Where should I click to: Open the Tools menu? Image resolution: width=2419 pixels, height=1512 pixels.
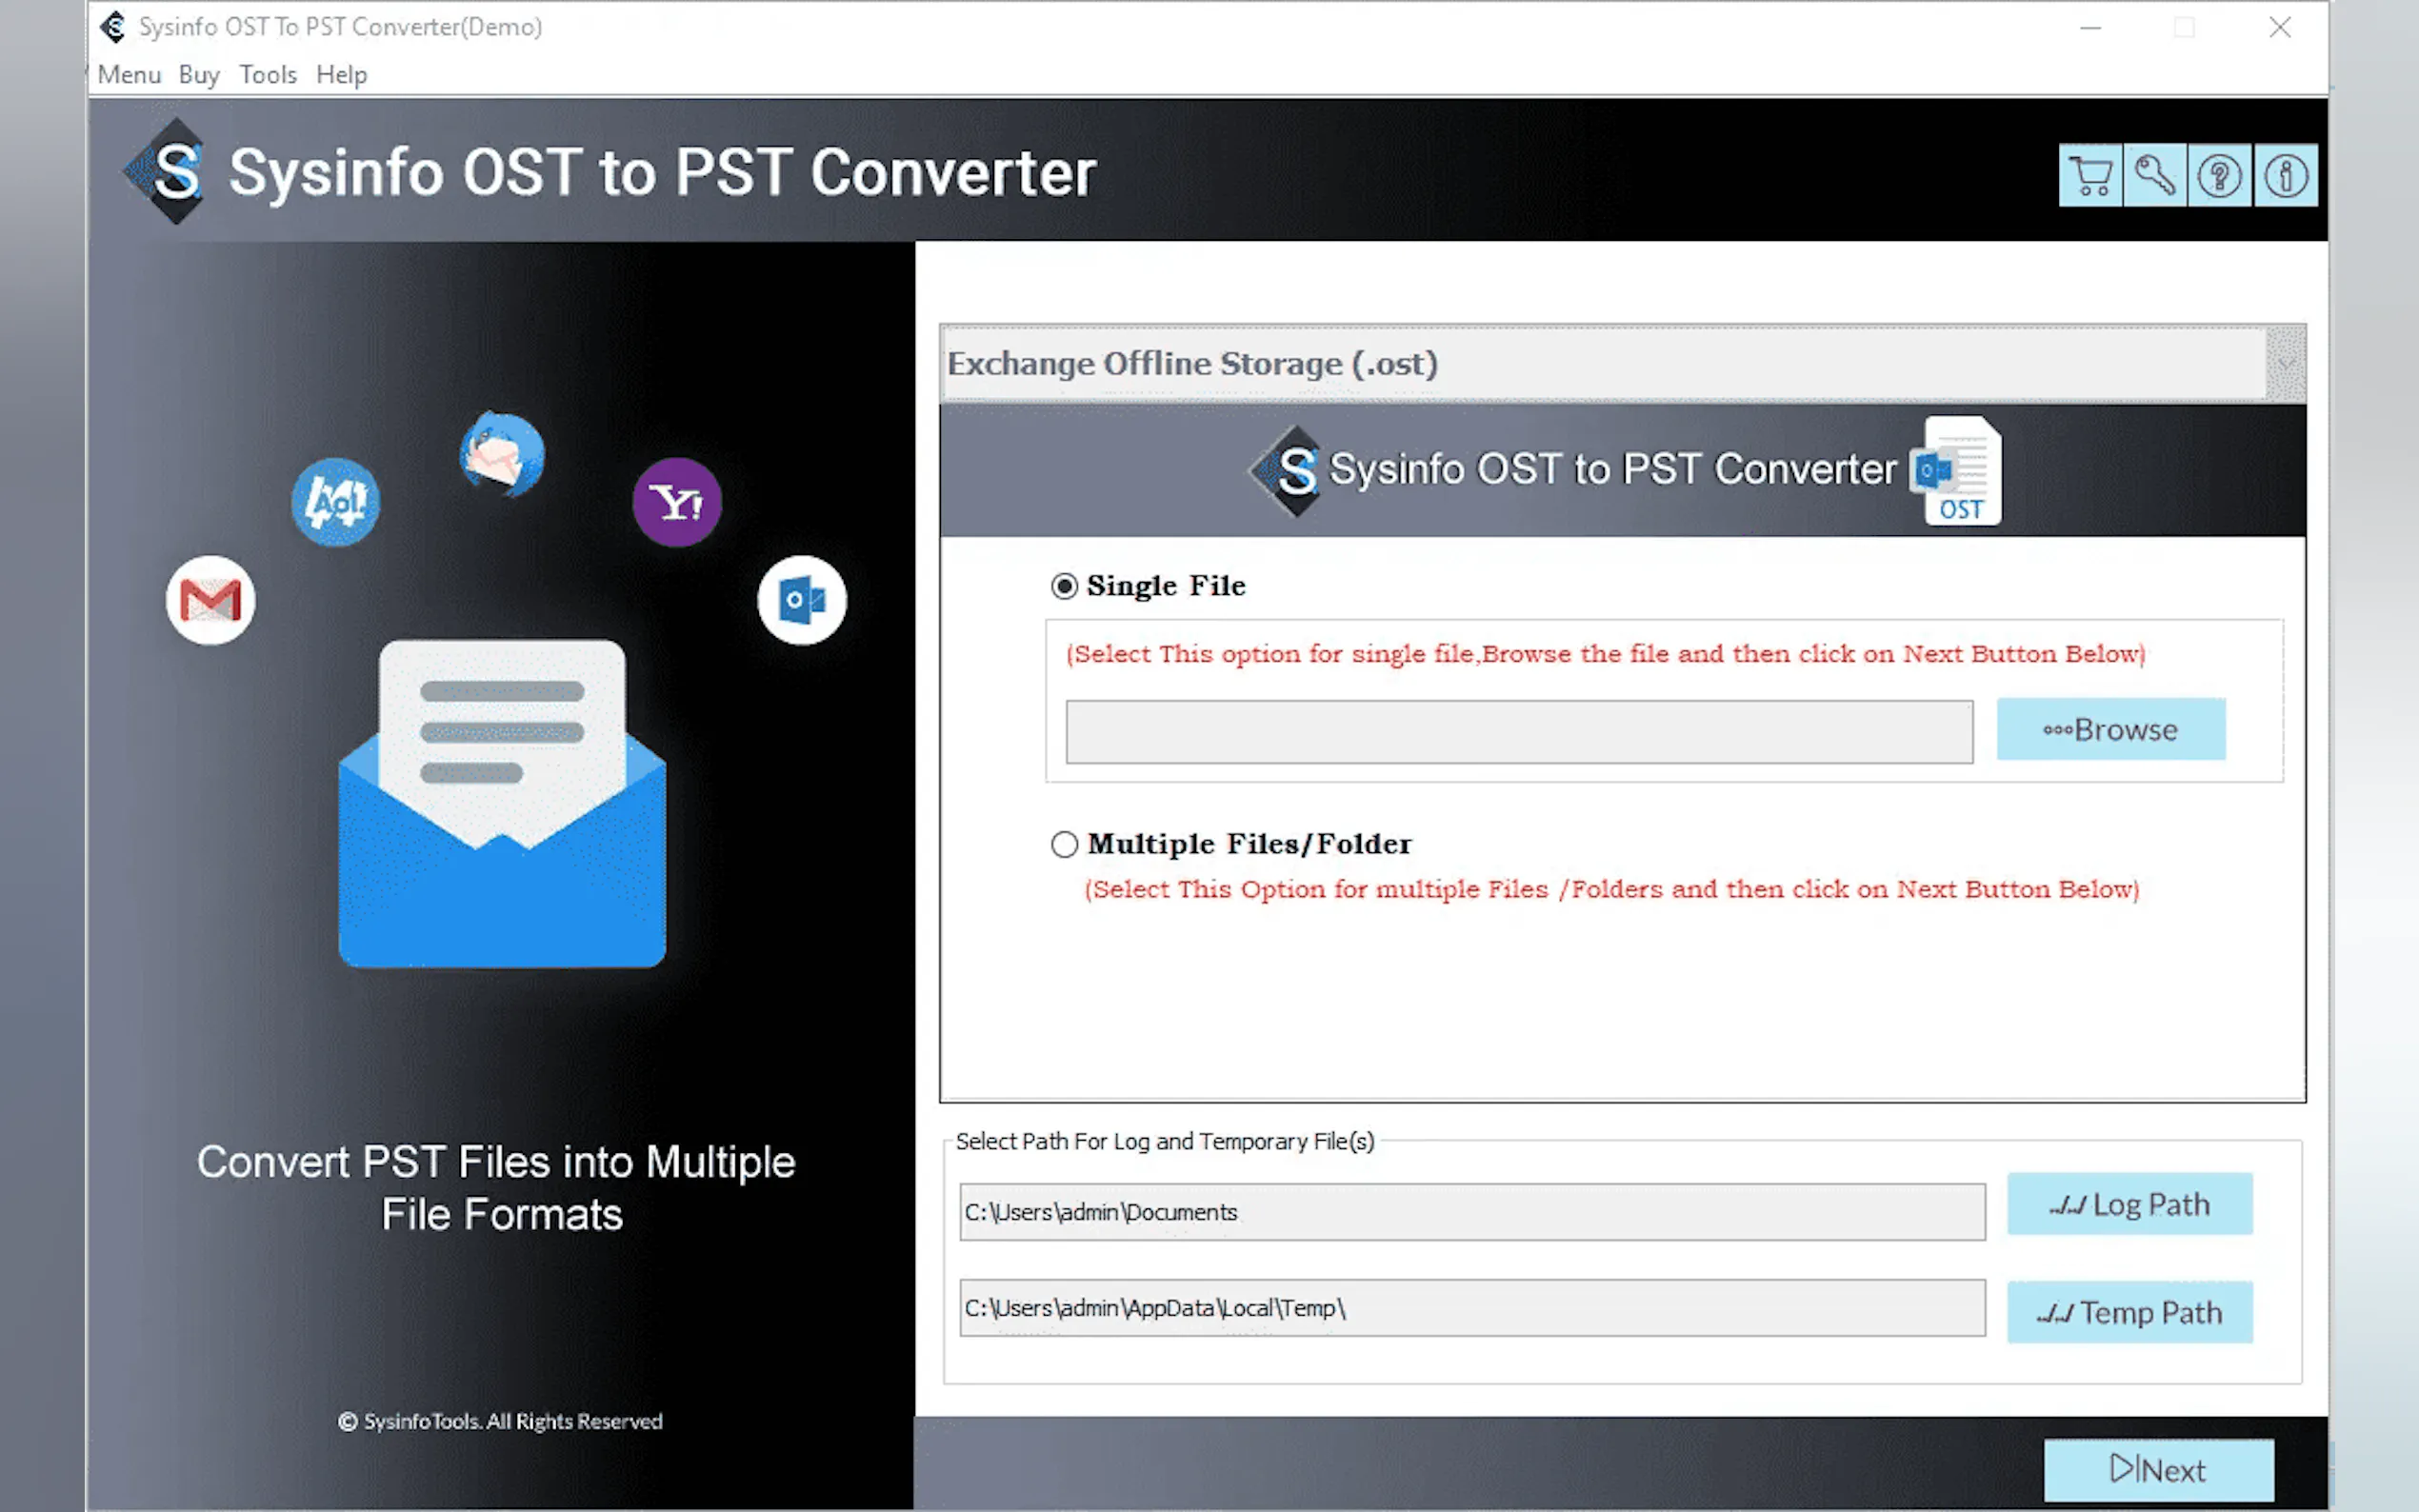pyautogui.click(x=268, y=75)
